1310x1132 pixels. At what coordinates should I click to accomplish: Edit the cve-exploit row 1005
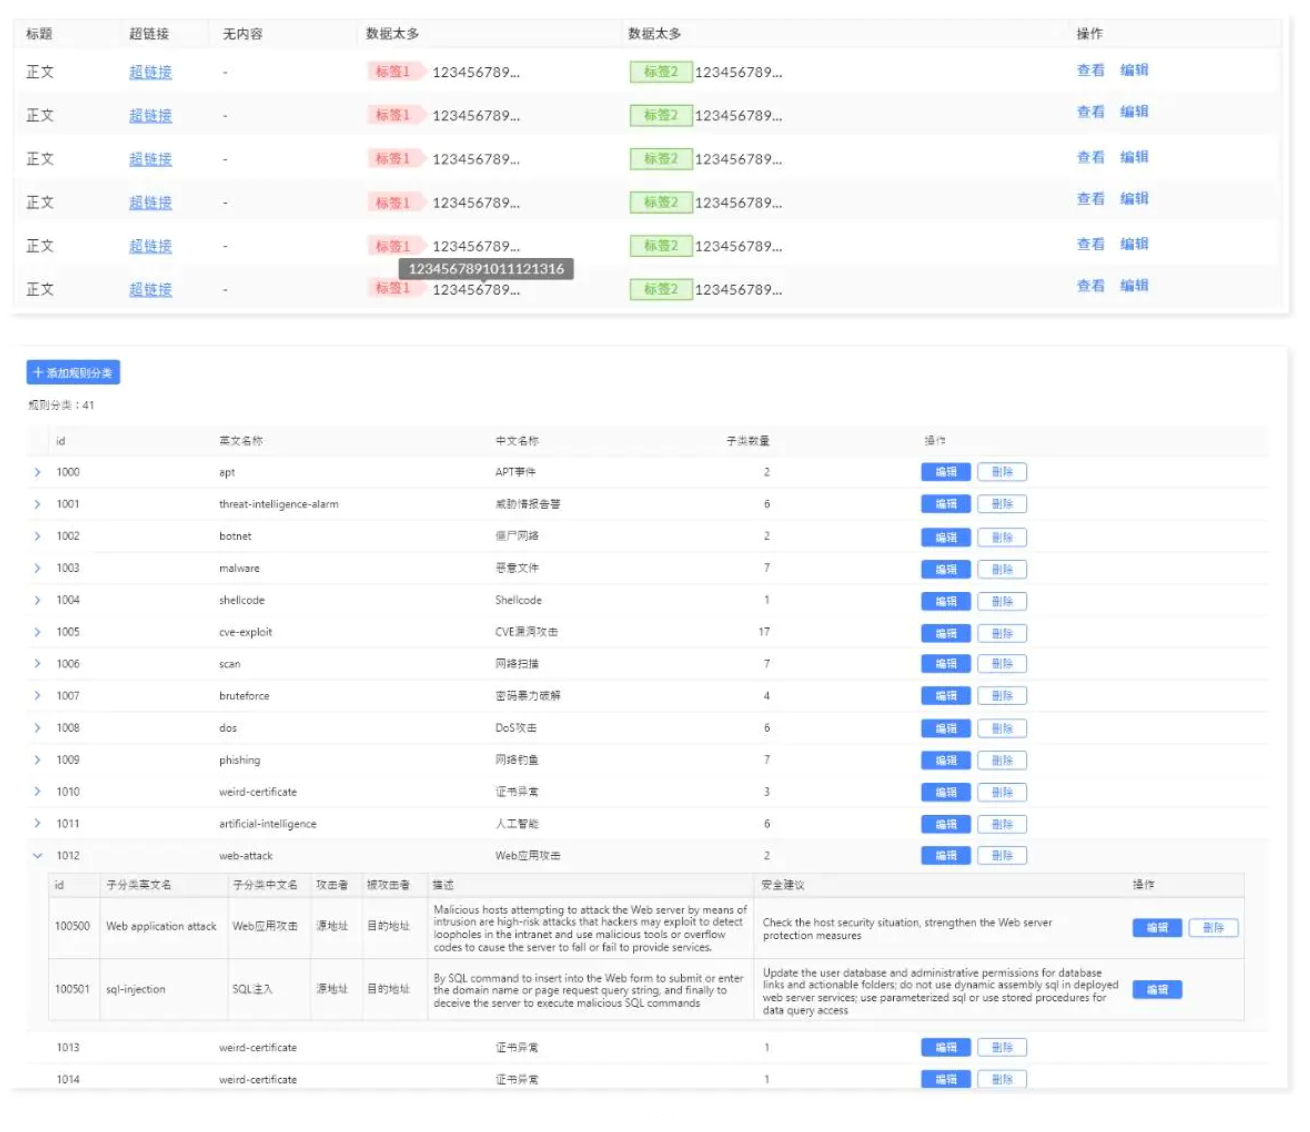pos(946,633)
